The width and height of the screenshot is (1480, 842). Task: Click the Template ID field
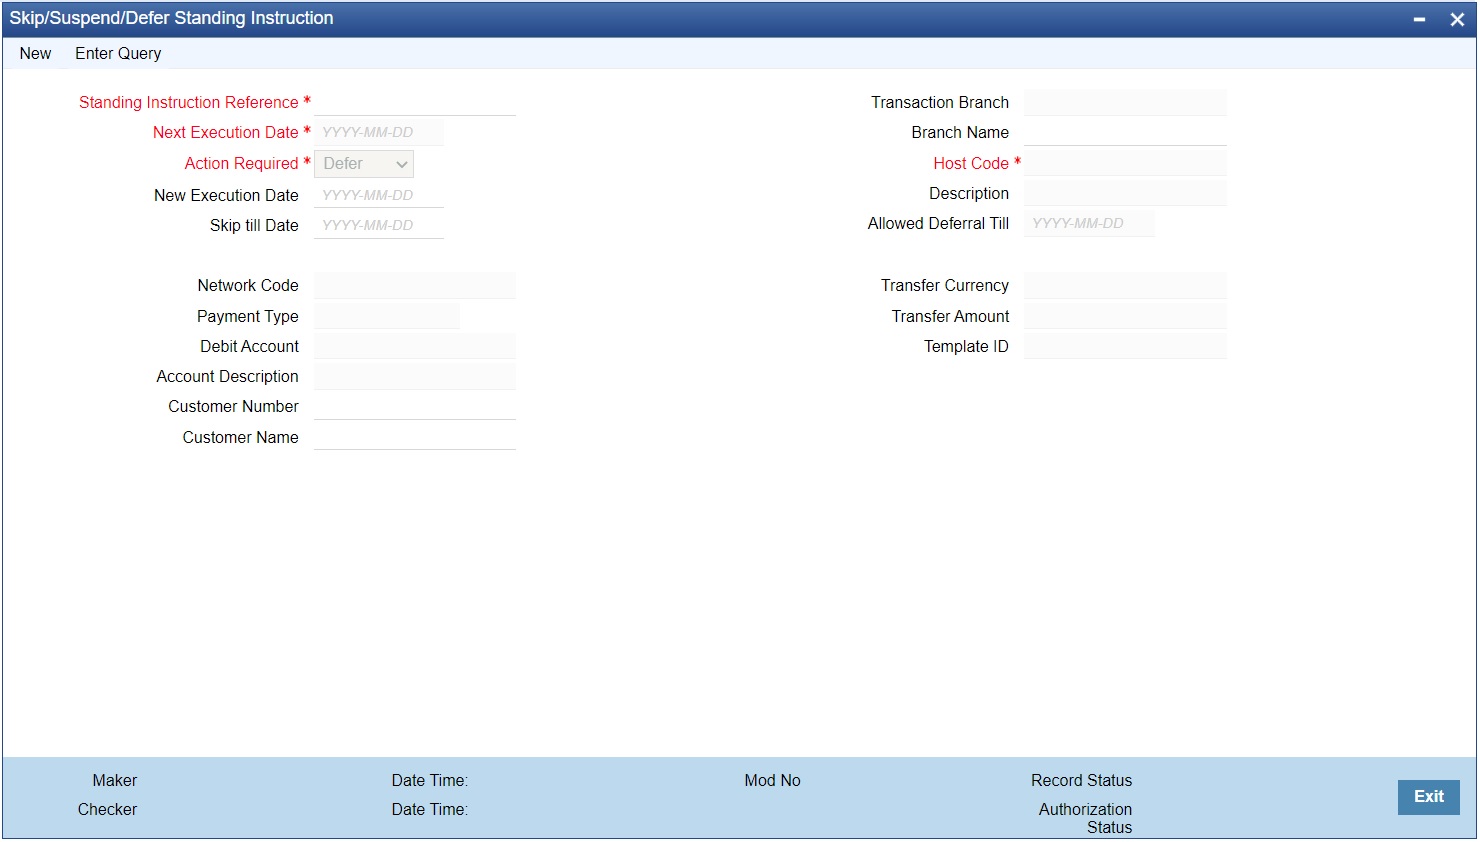point(1125,346)
